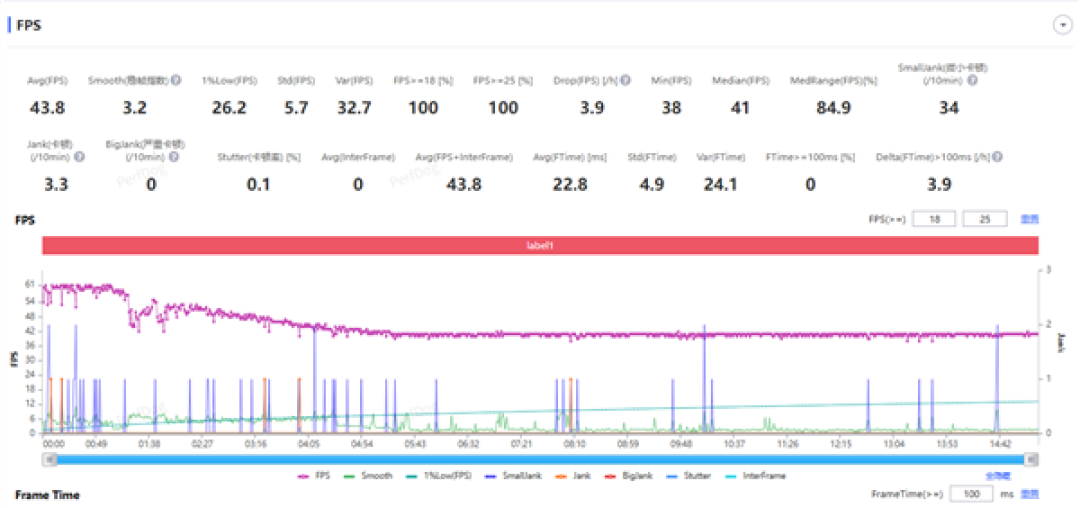
Task: Click the FPS threshold field showing 18
Action: click(x=935, y=219)
